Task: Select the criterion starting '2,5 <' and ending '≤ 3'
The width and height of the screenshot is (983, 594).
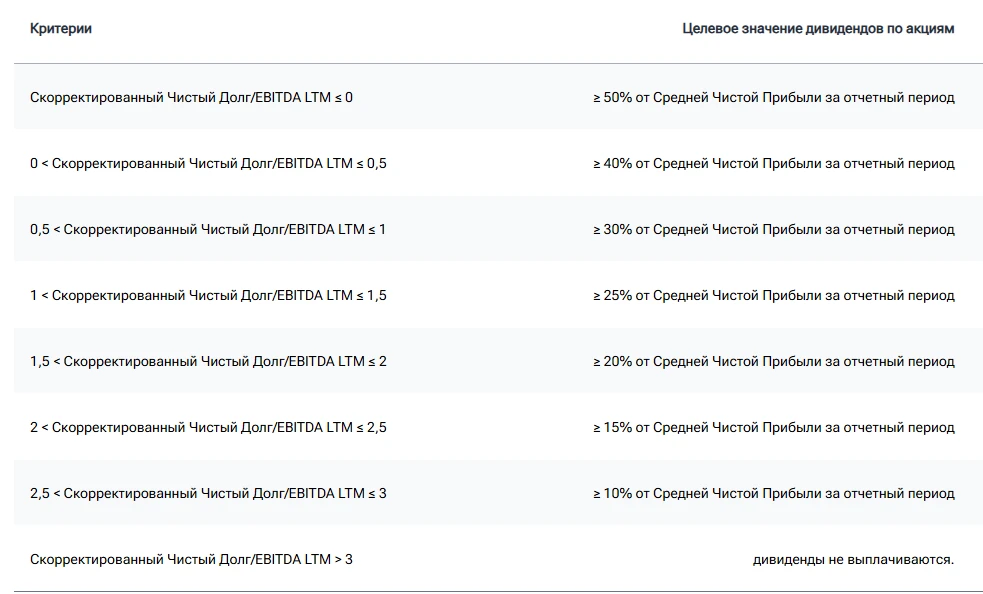Action: [208, 494]
